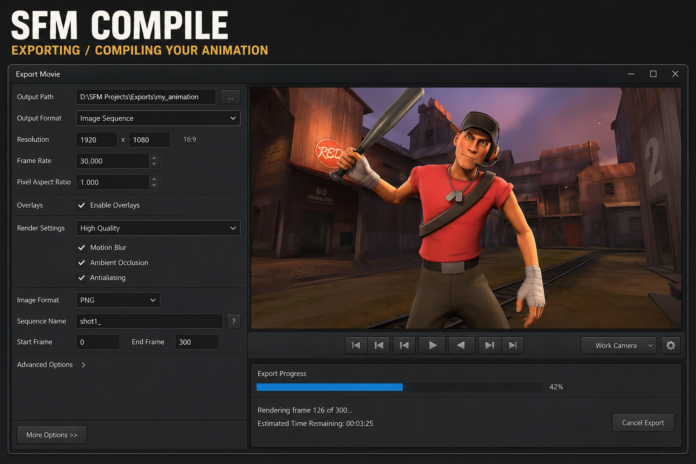Disable the Antialiasing checkbox
696x464 pixels.
coord(81,278)
